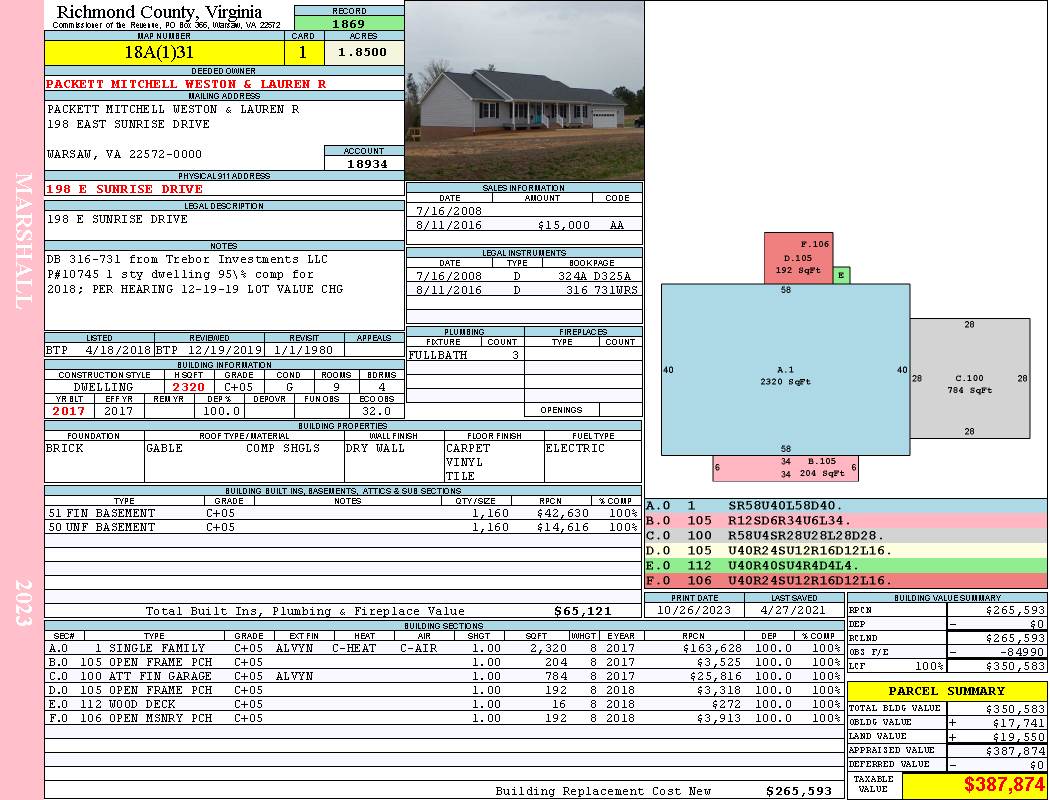Select the pink B.105 204 SqFt porch strip
1050x800 pixels.
pos(785,468)
